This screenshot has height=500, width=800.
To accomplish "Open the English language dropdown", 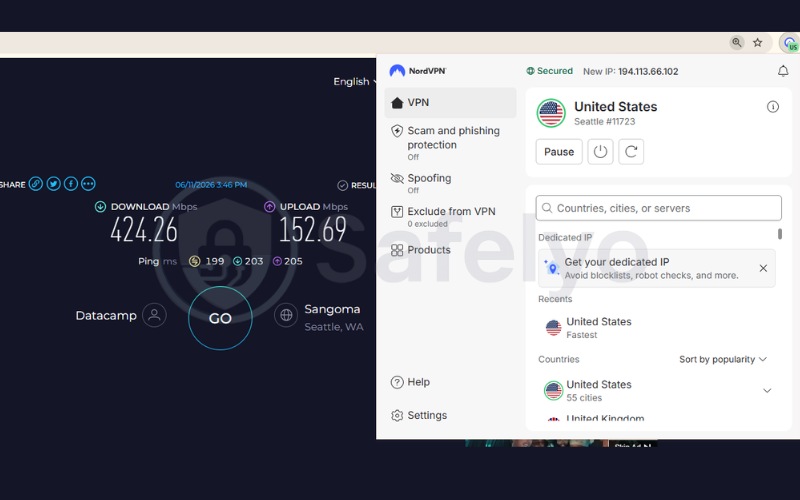I will click(355, 82).
